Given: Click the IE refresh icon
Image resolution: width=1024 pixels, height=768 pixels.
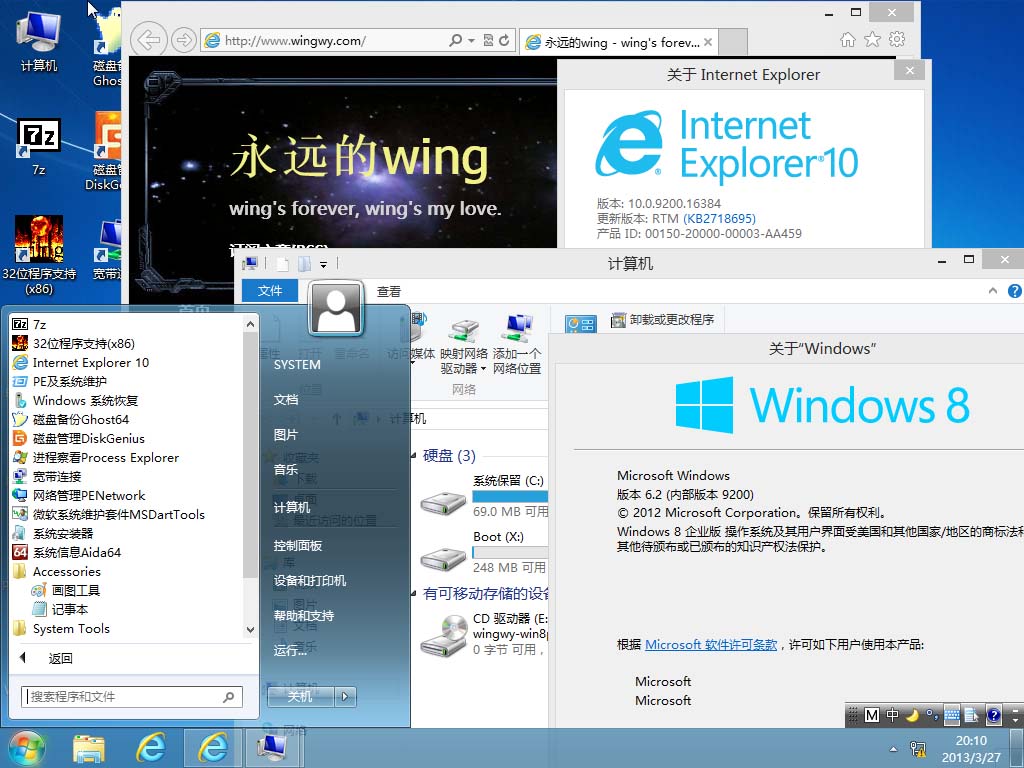Looking at the screenshot, I should [504, 40].
